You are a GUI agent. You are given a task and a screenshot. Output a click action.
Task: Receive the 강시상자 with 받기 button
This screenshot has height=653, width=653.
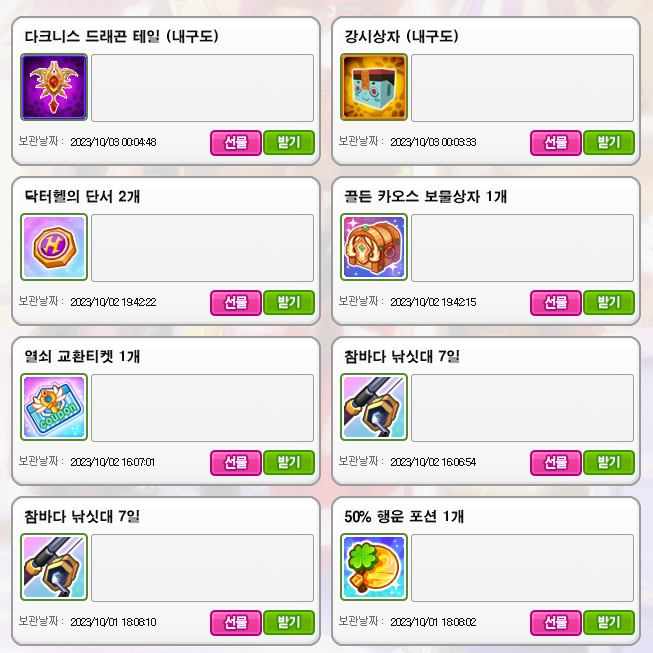(608, 143)
